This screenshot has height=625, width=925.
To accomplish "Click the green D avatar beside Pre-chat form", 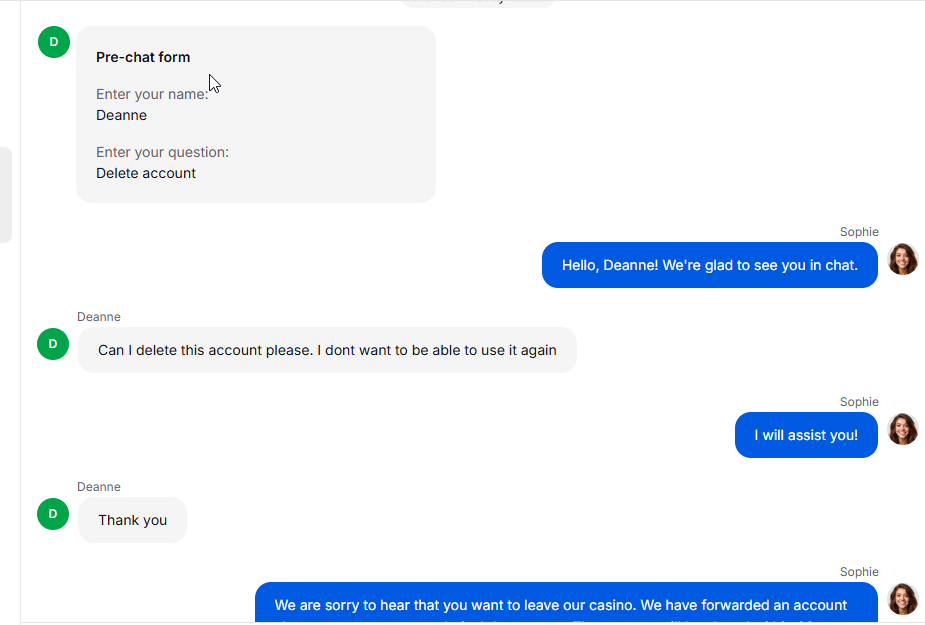I will point(54,42).
